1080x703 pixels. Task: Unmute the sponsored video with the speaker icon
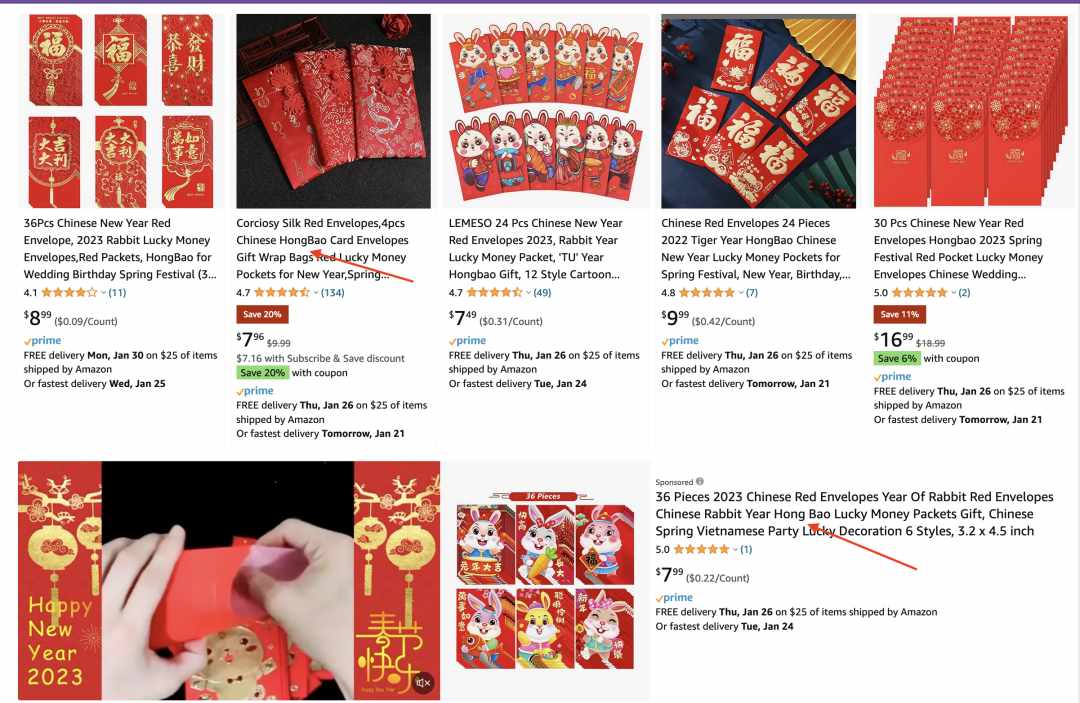[x=423, y=682]
